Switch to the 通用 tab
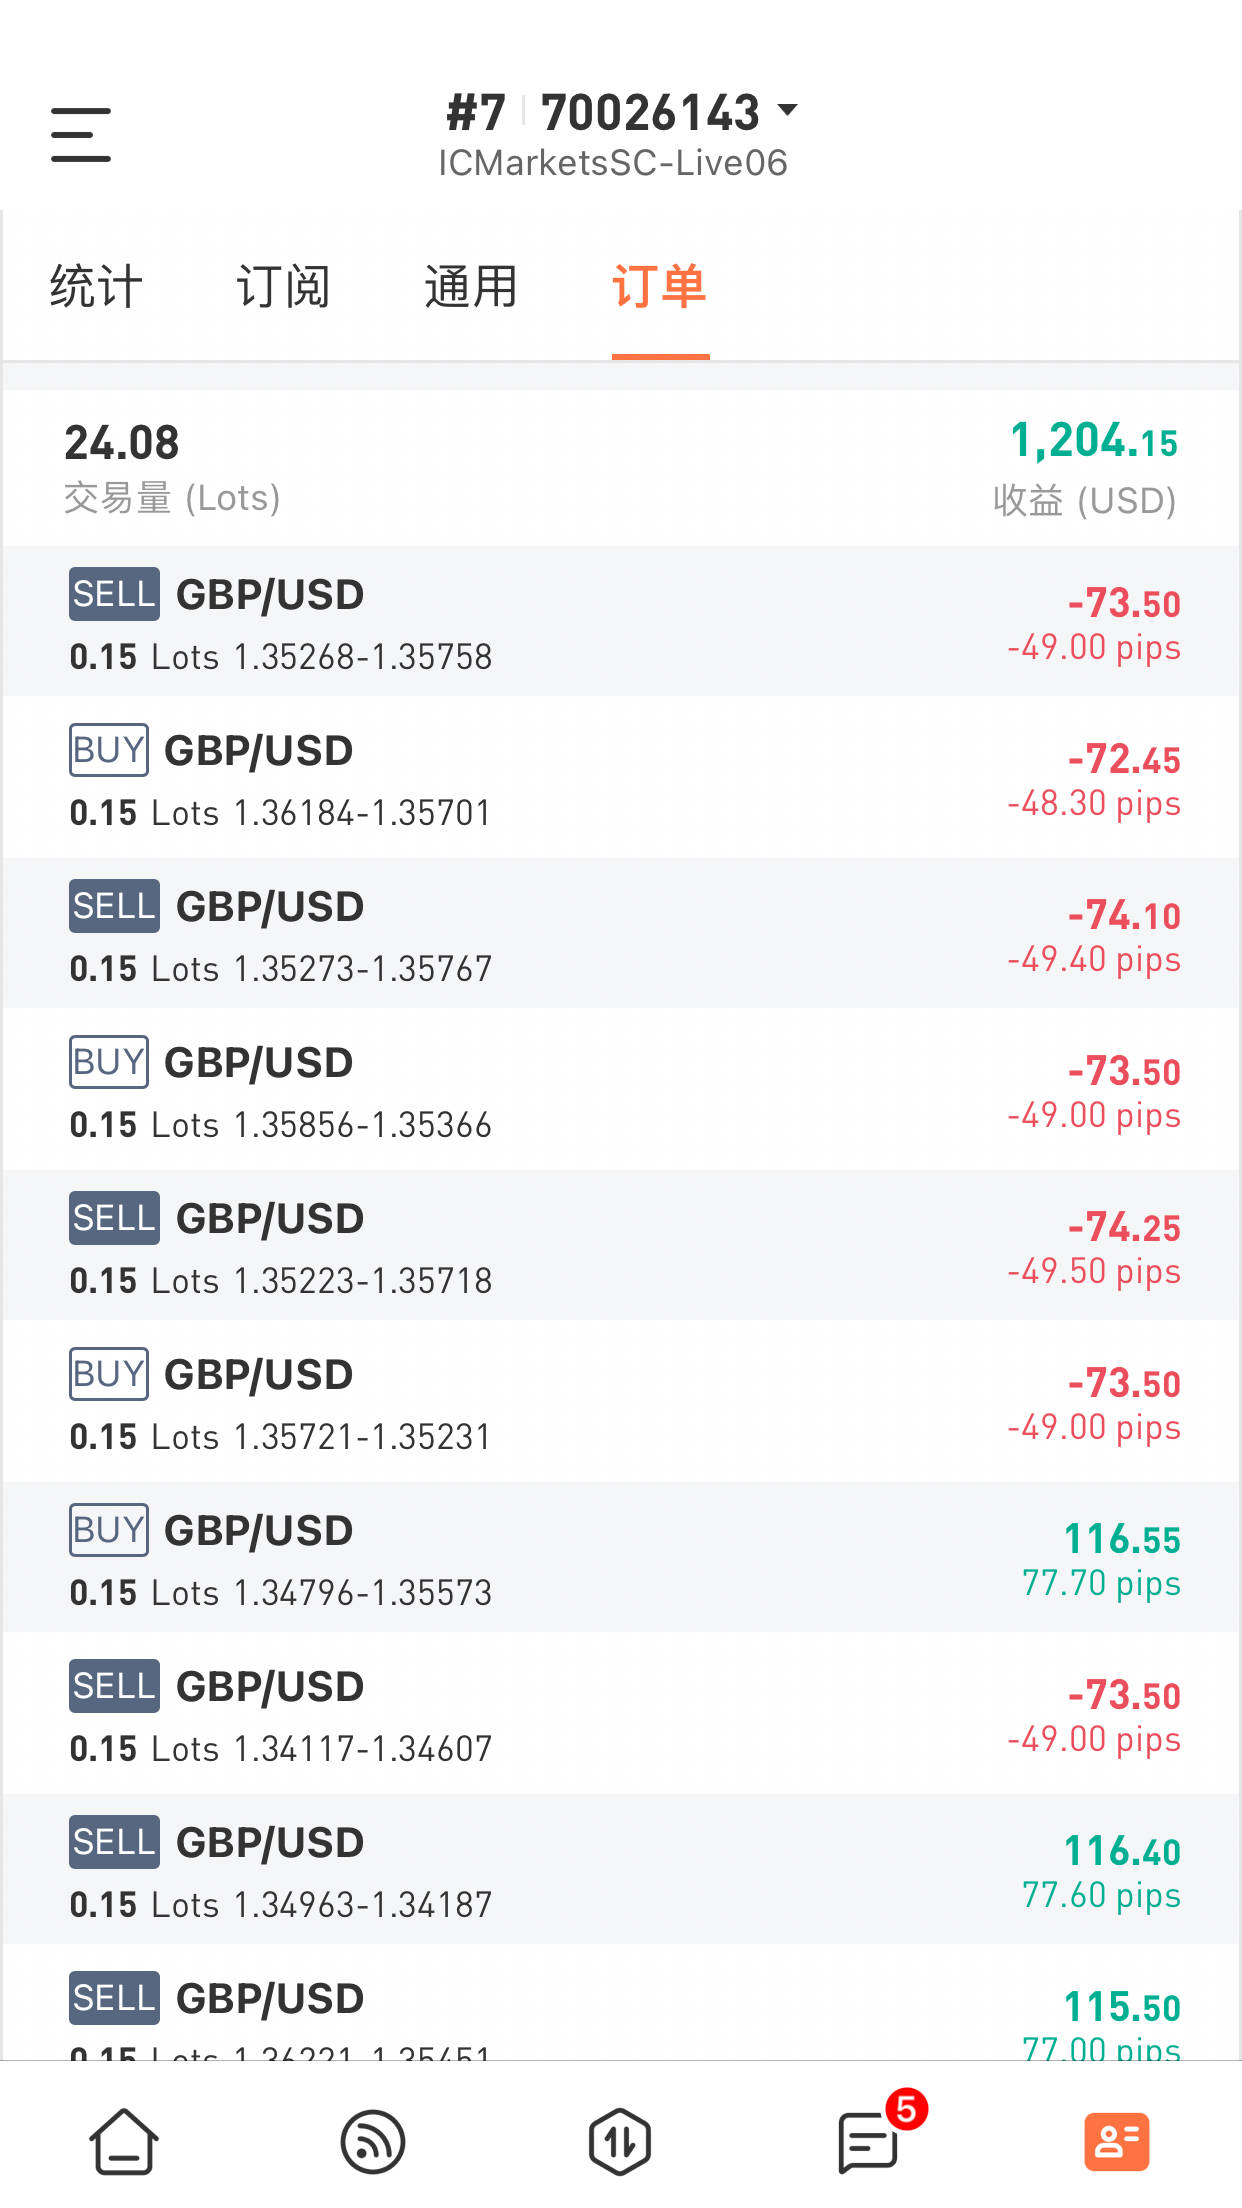The height and width of the screenshot is (2208, 1242). point(470,287)
